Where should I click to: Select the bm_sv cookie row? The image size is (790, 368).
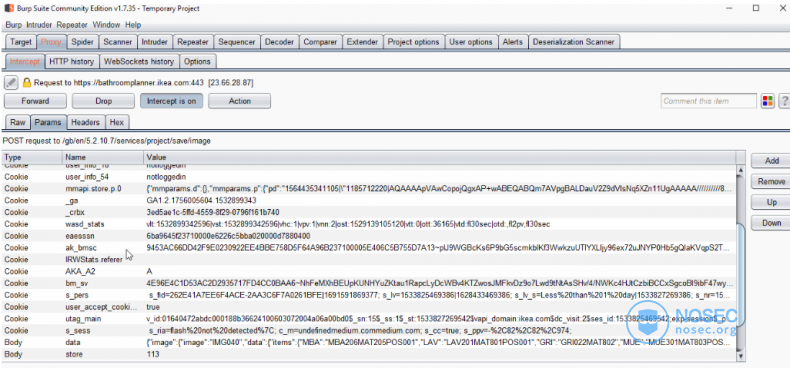(x=368, y=283)
